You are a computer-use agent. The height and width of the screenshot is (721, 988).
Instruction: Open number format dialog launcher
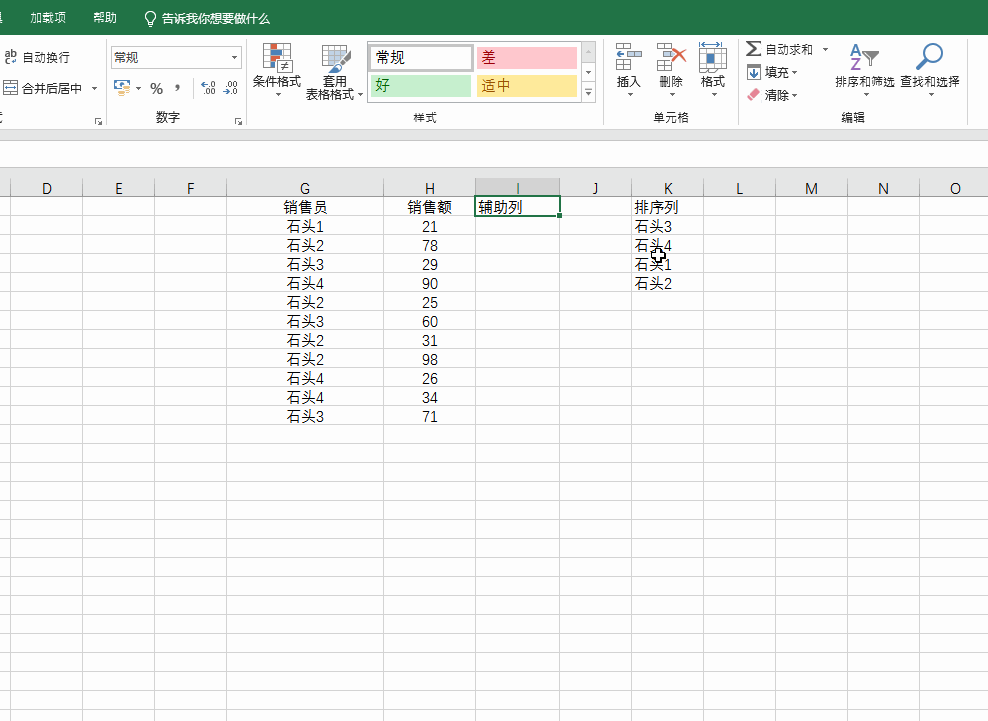tap(238, 121)
